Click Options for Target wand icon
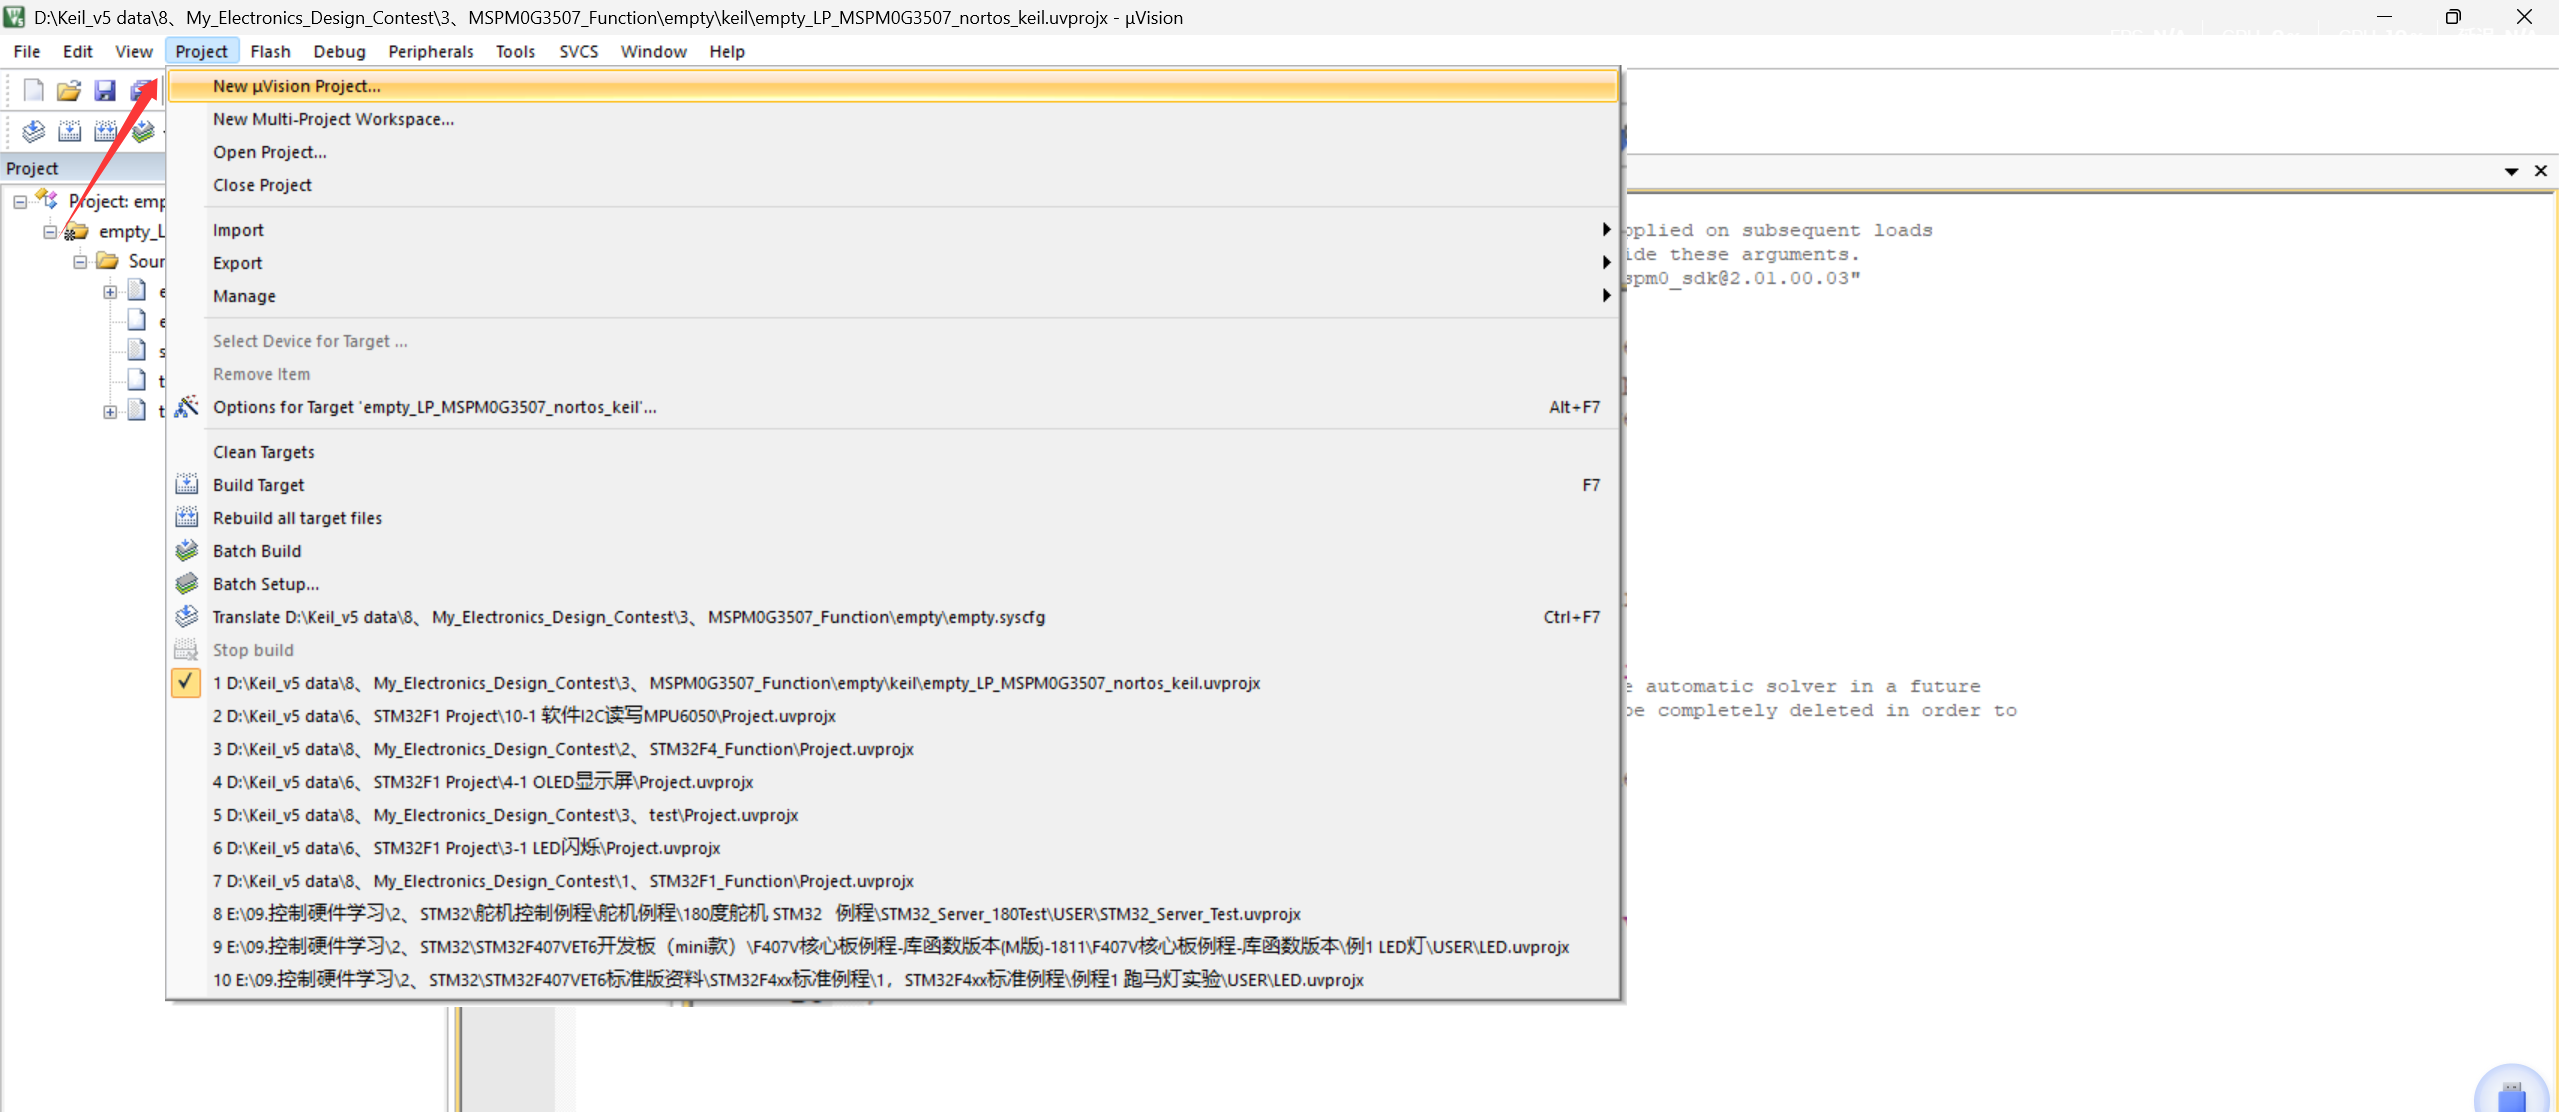2559x1112 pixels. click(x=187, y=407)
